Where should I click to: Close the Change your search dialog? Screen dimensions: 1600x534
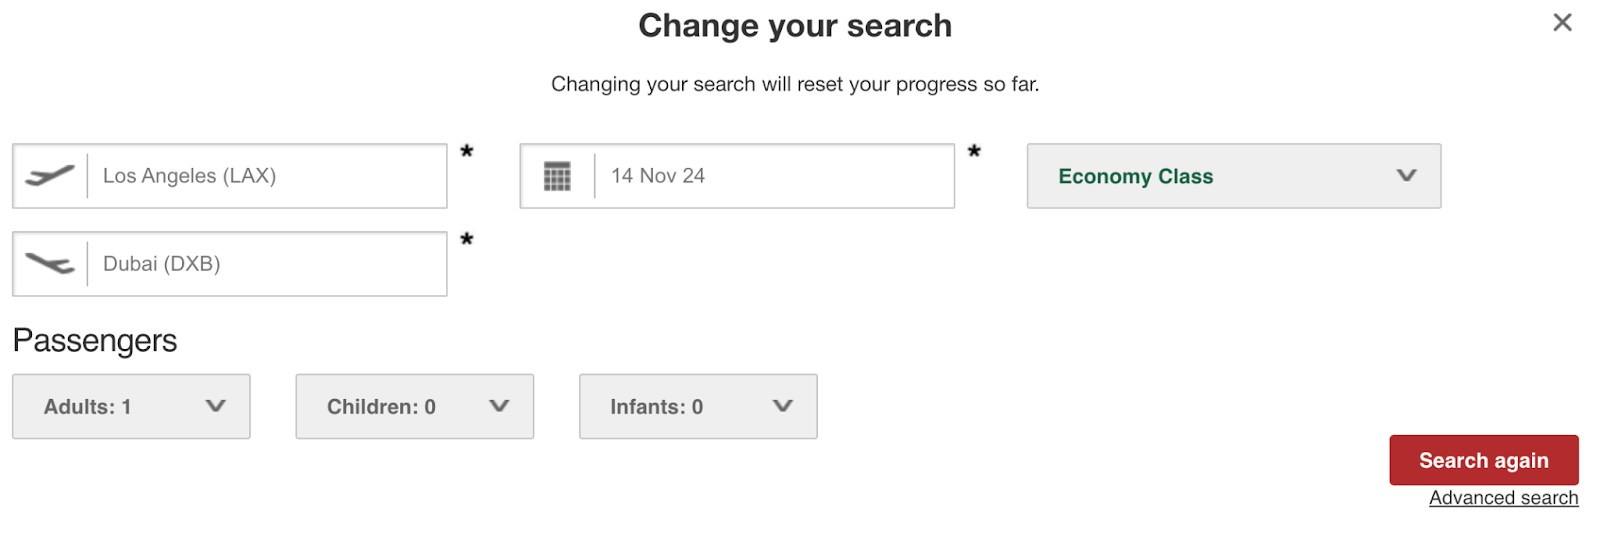pyautogui.click(x=1562, y=22)
